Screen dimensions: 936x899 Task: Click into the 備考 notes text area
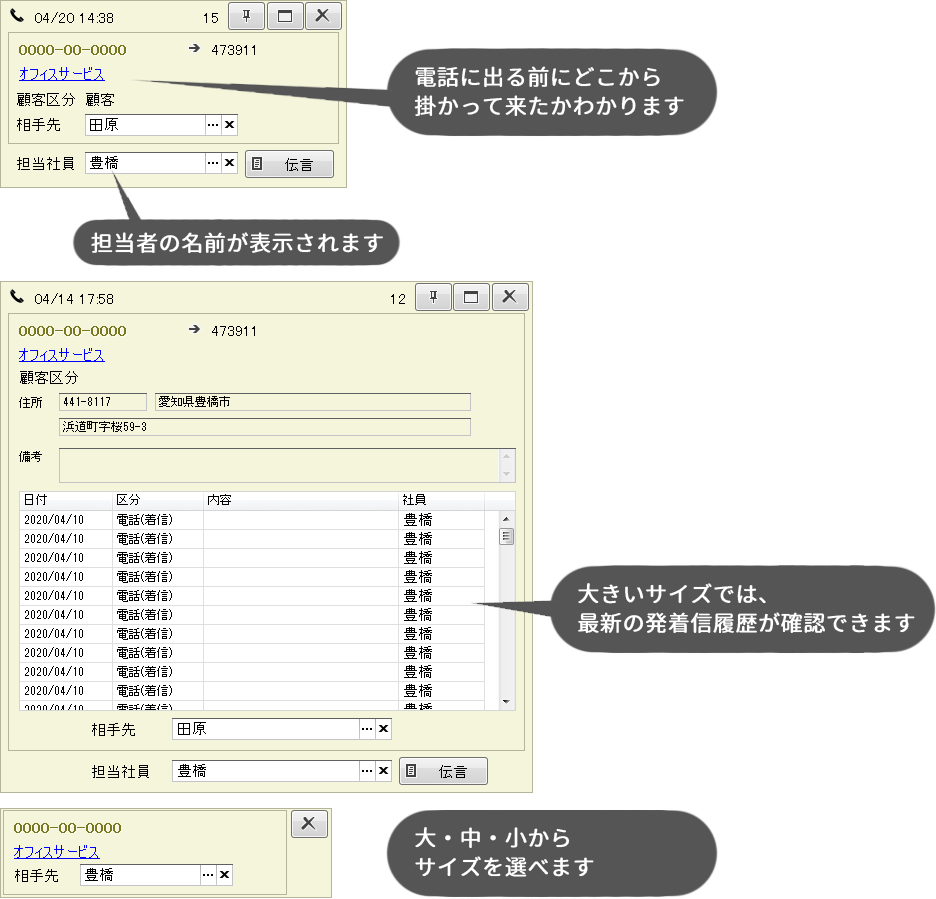point(278,465)
